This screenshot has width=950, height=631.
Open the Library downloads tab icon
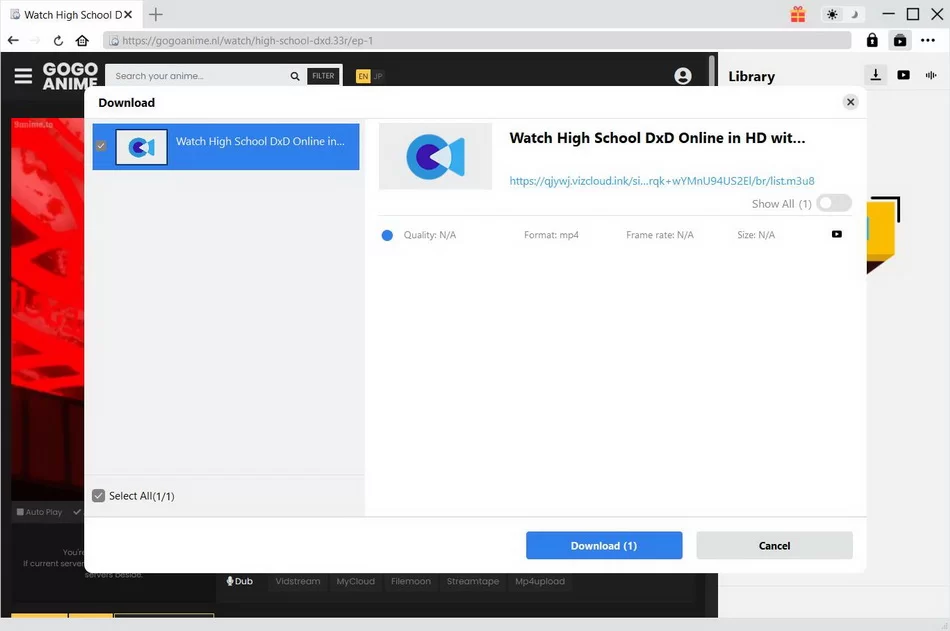point(875,75)
